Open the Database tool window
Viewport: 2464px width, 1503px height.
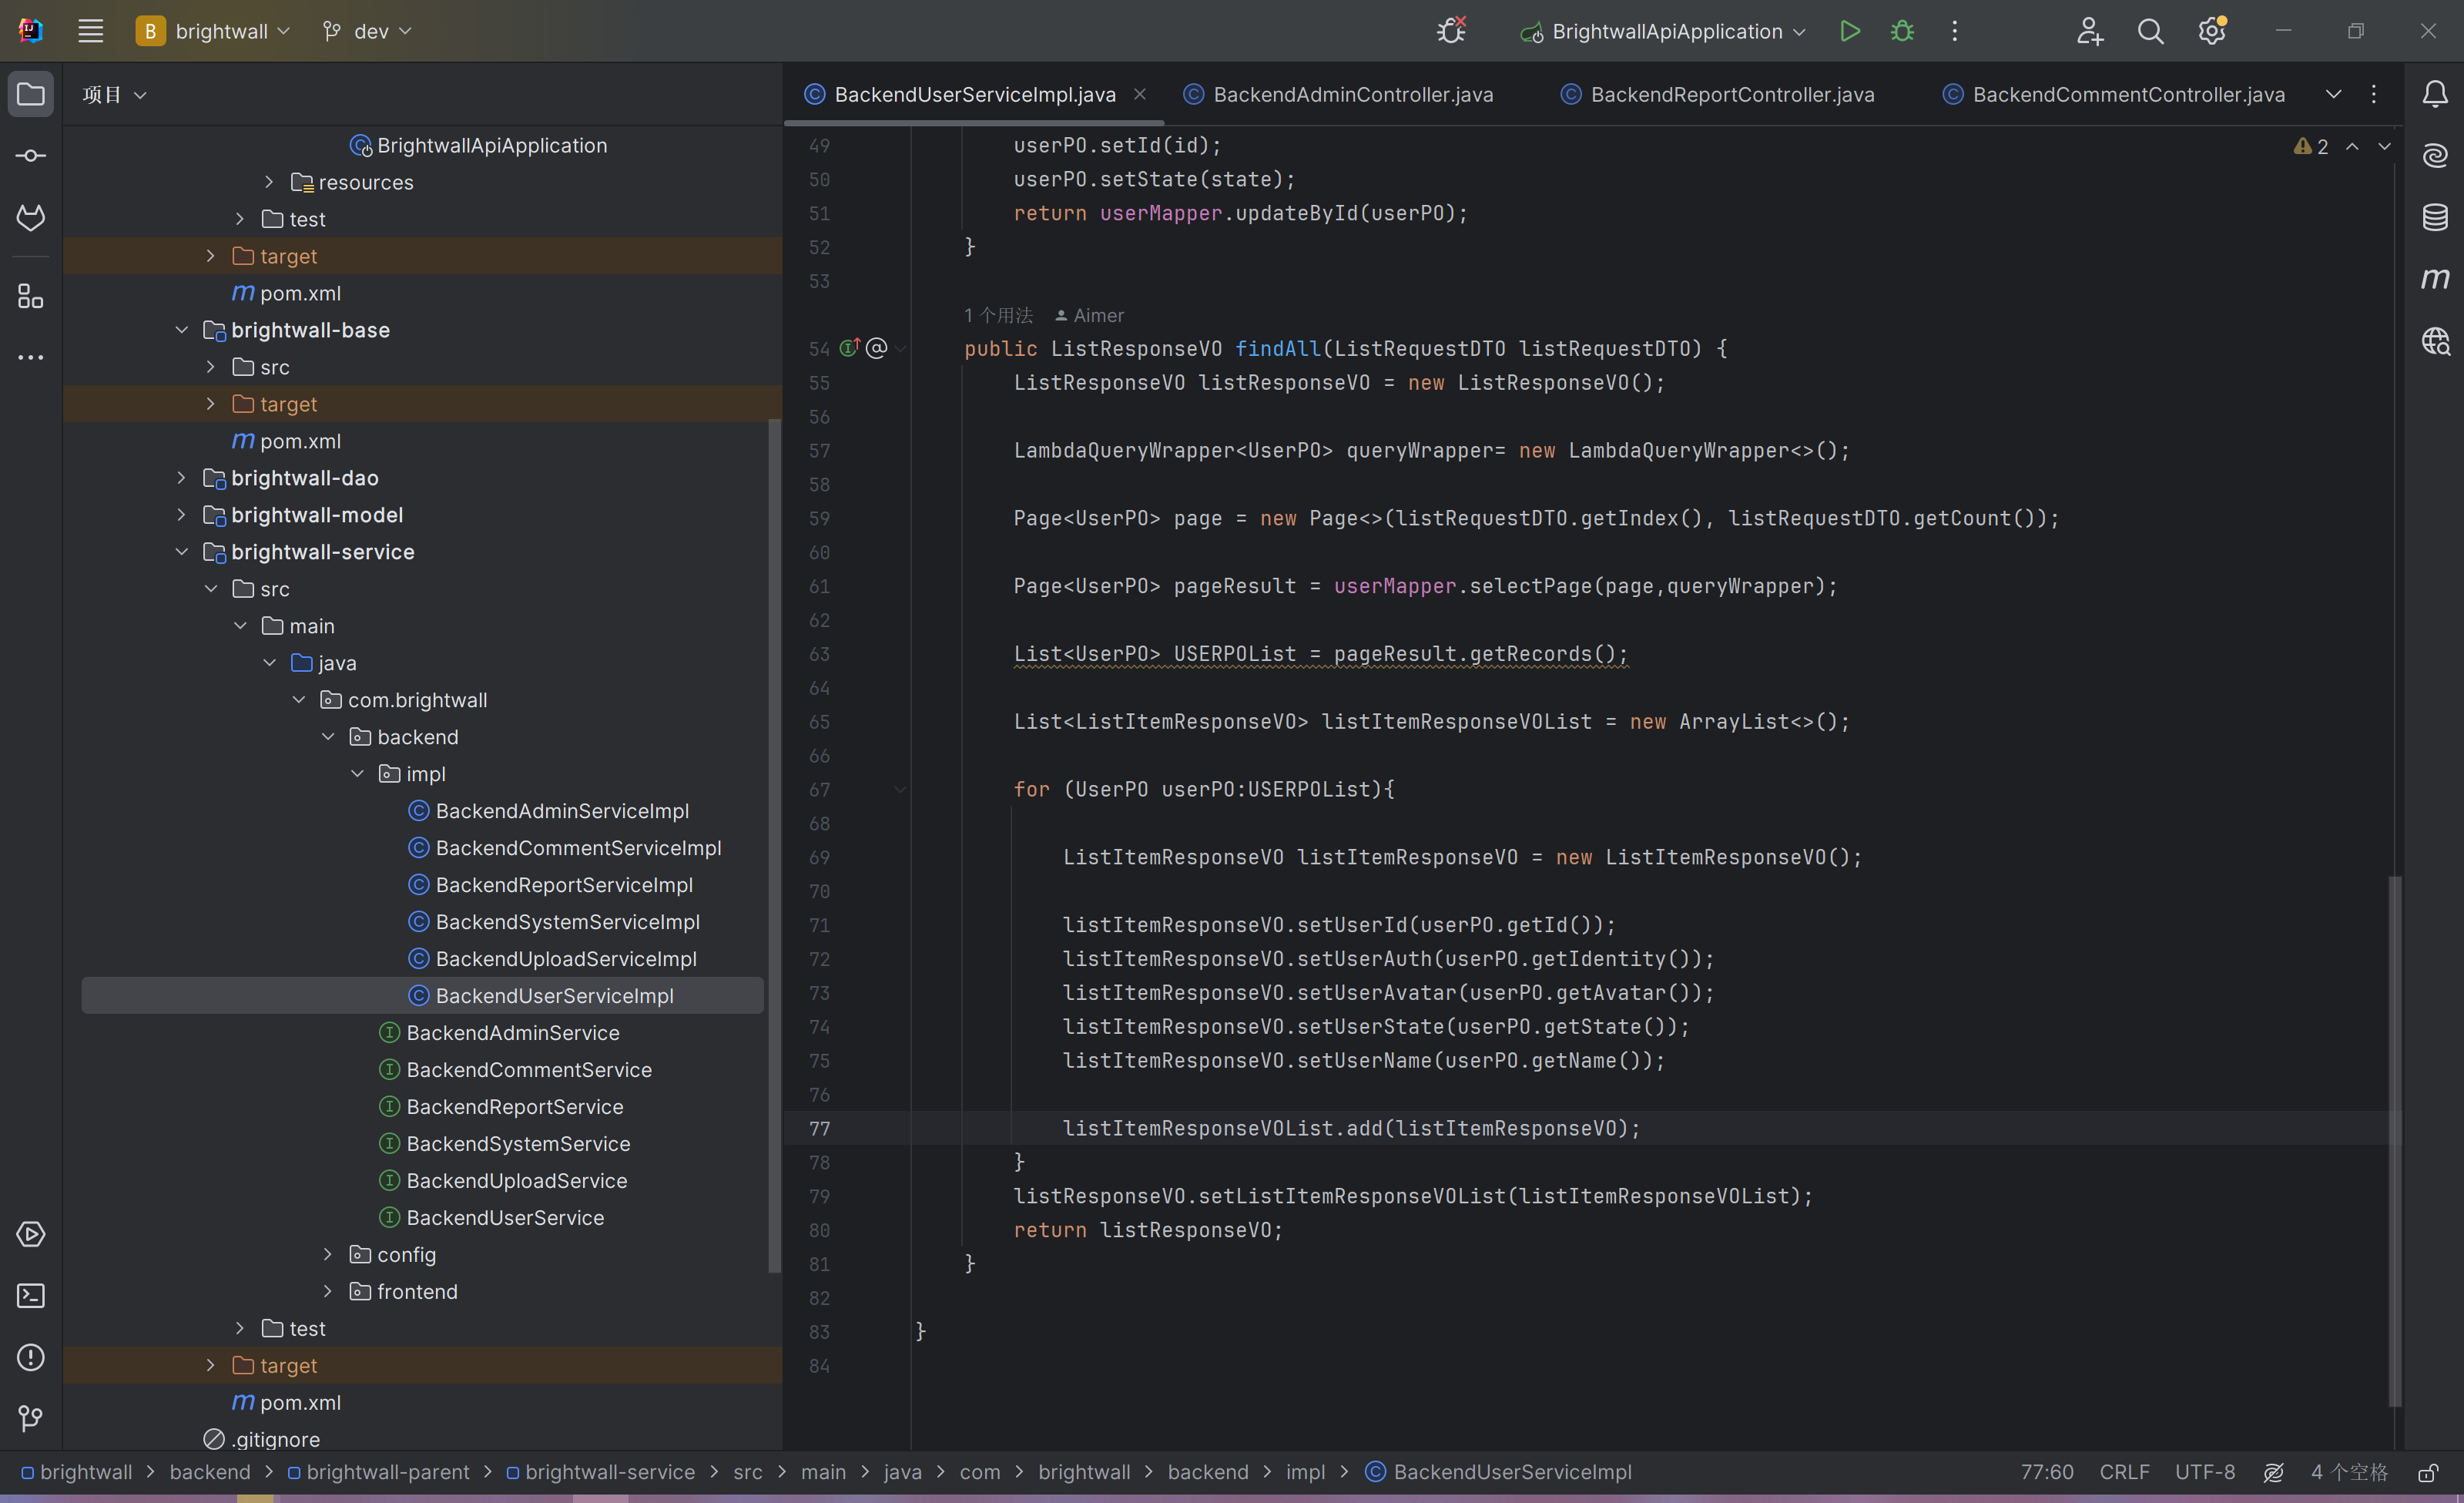[x=2435, y=217]
